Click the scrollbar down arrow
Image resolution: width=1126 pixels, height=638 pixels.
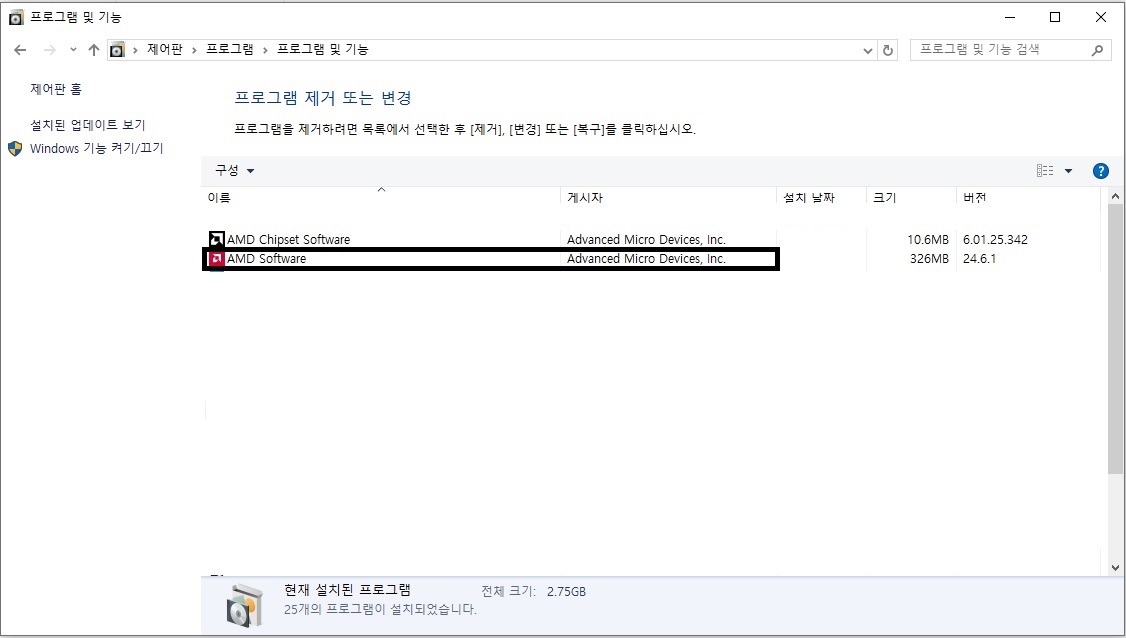click(x=1115, y=568)
